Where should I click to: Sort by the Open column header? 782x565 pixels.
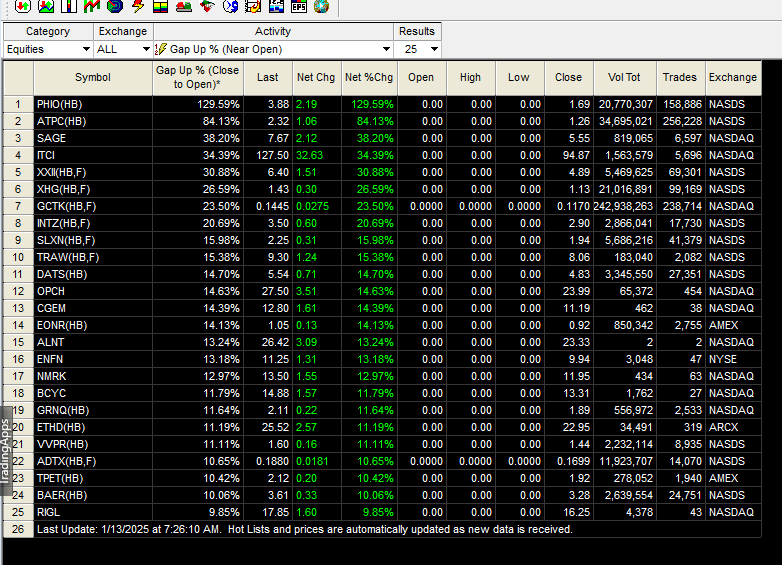(421, 78)
